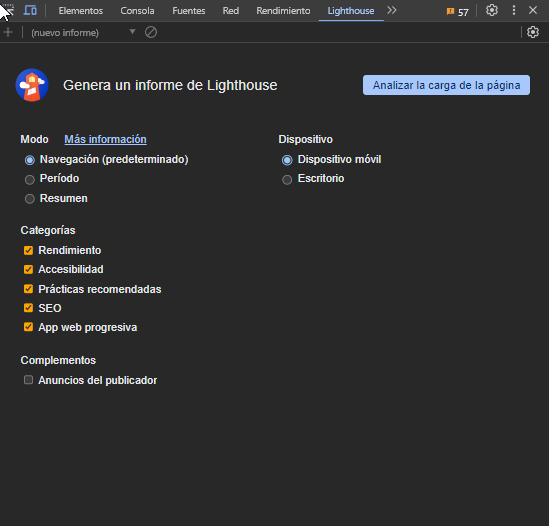The image size is (549, 526).
Task: Select Escritorio device radio button
Action: 287,180
